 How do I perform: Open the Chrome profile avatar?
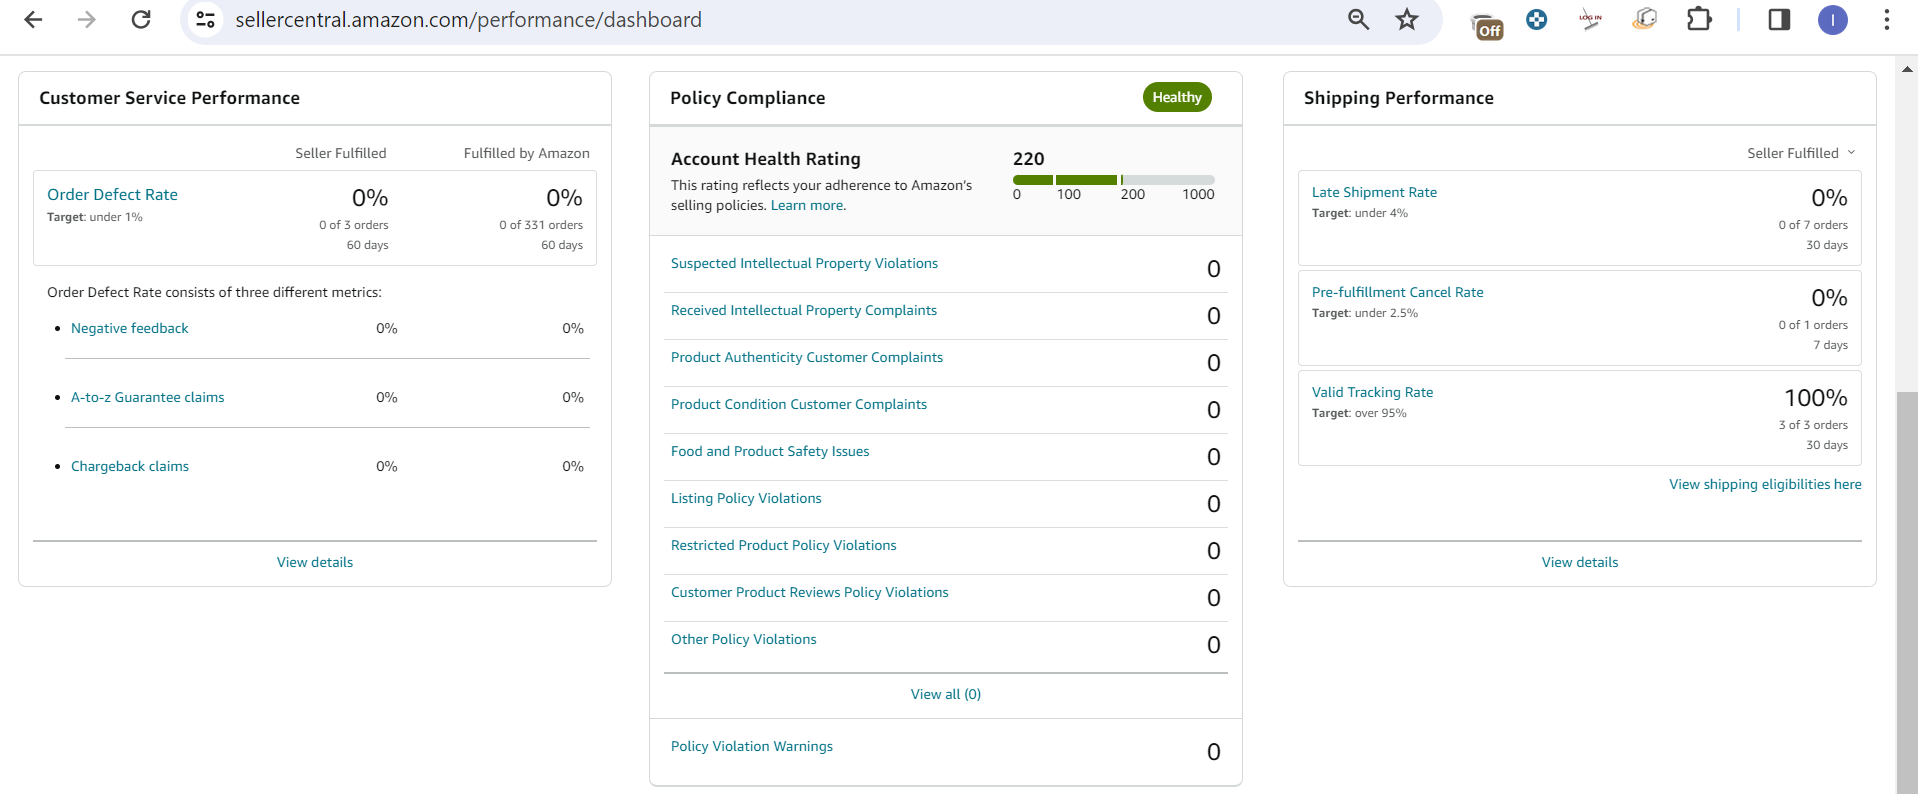[x=1832, y=20]
